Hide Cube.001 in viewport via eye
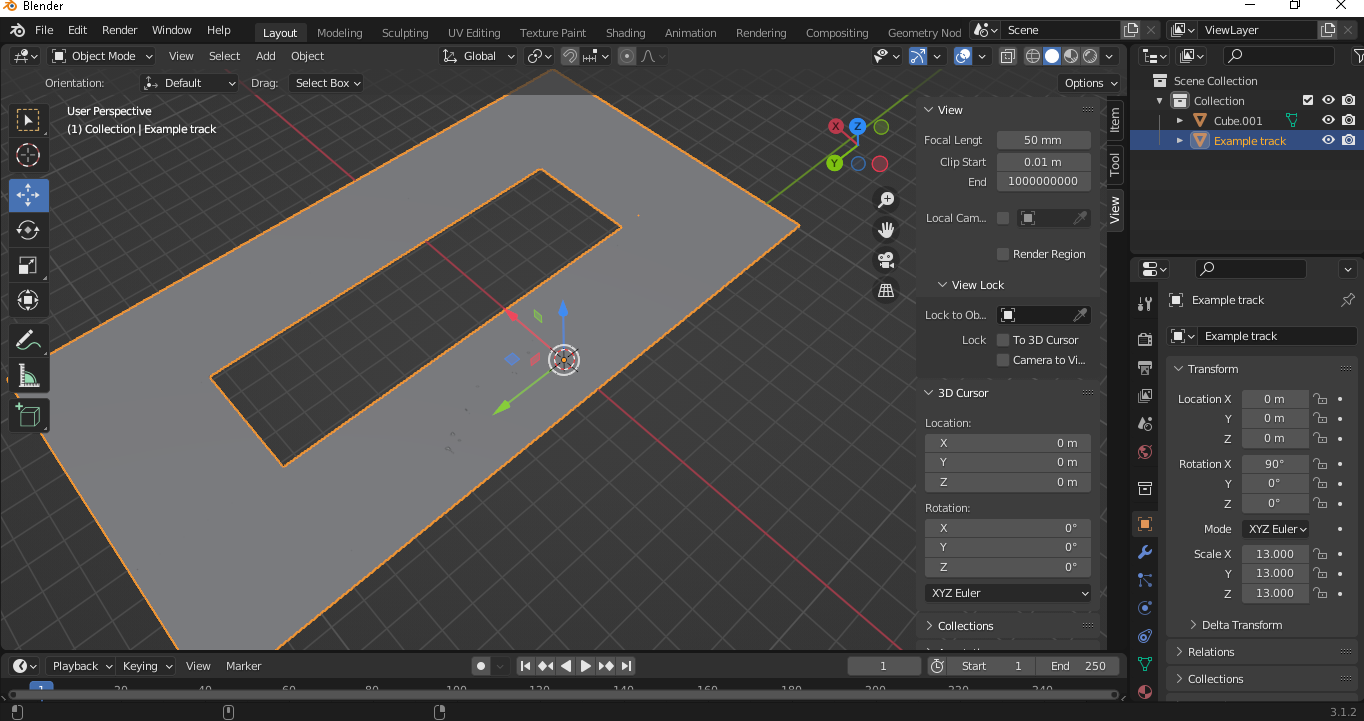The width and height of the screenshot is (1364, 721). coord(1328,120)
